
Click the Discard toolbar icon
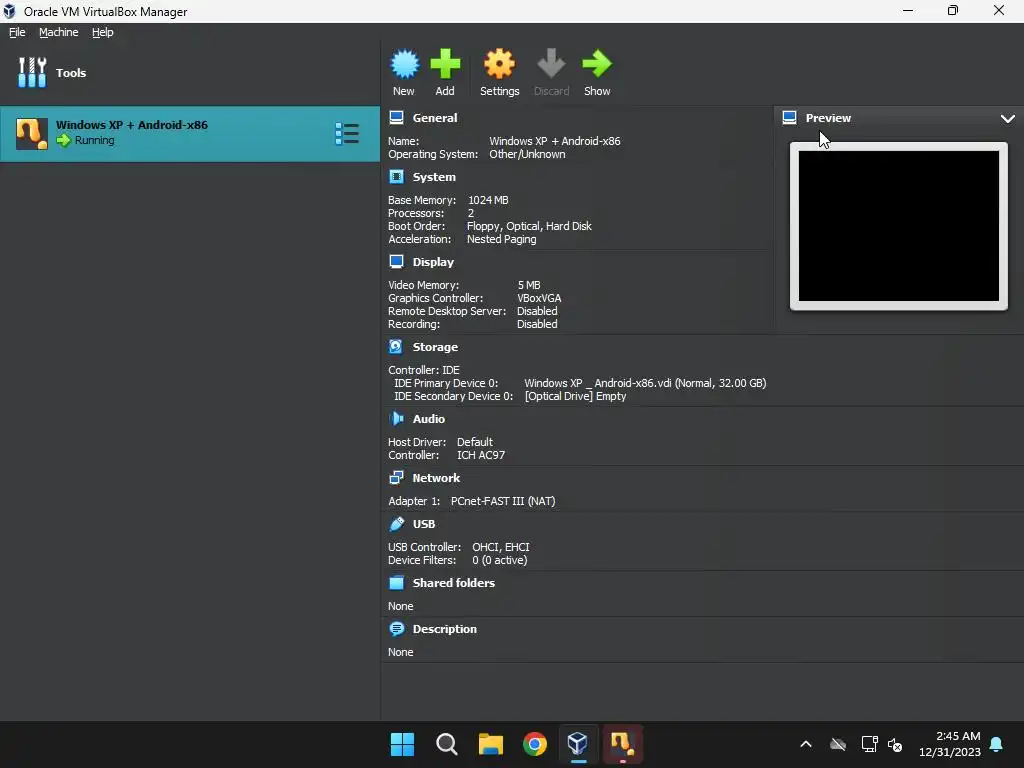[551, 65]
